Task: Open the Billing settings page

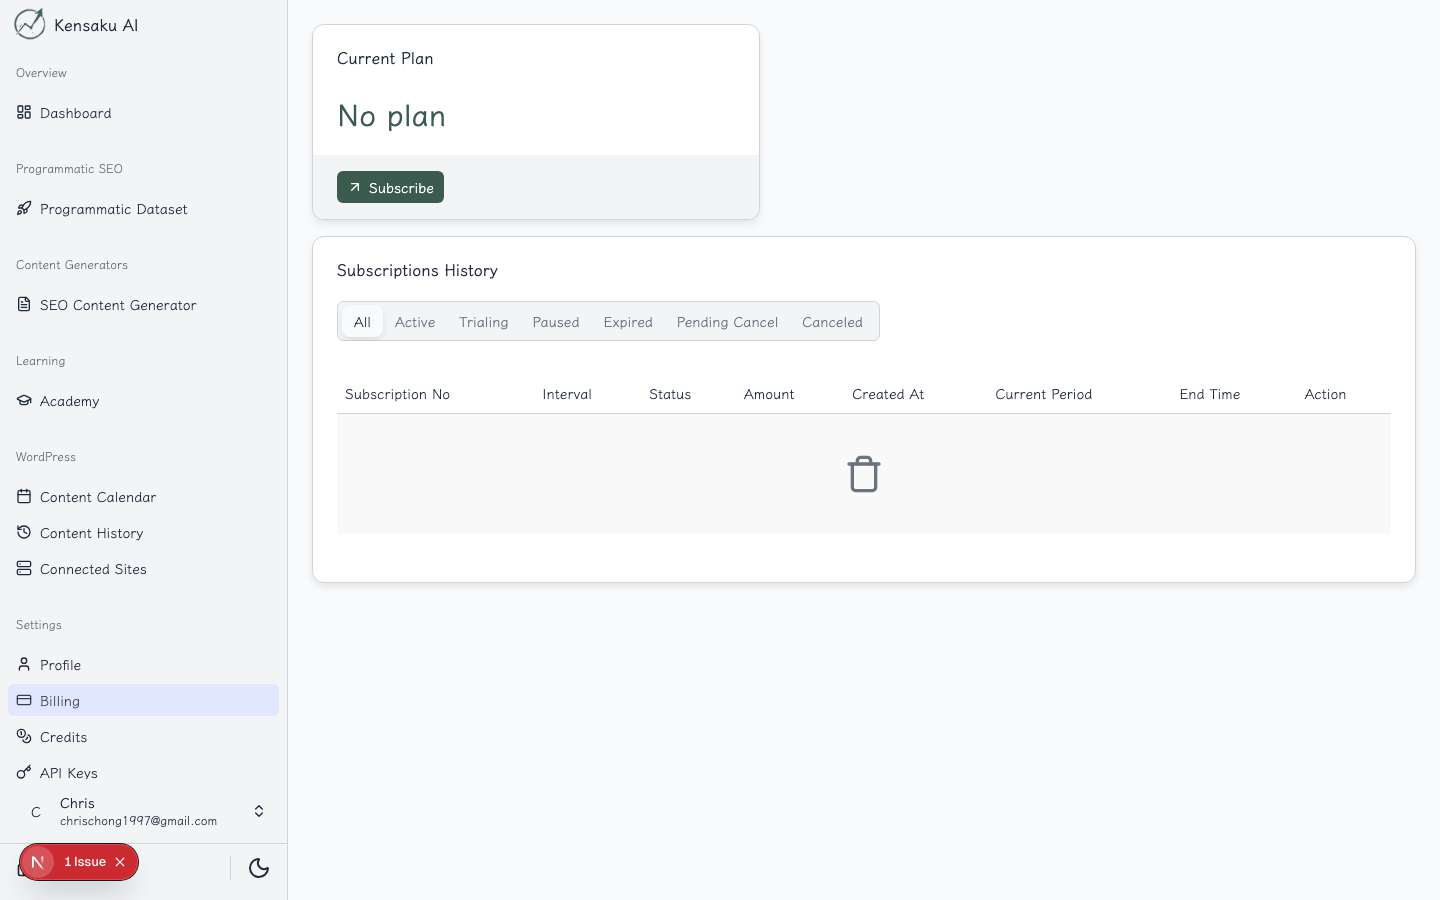Action: (59, 700)
